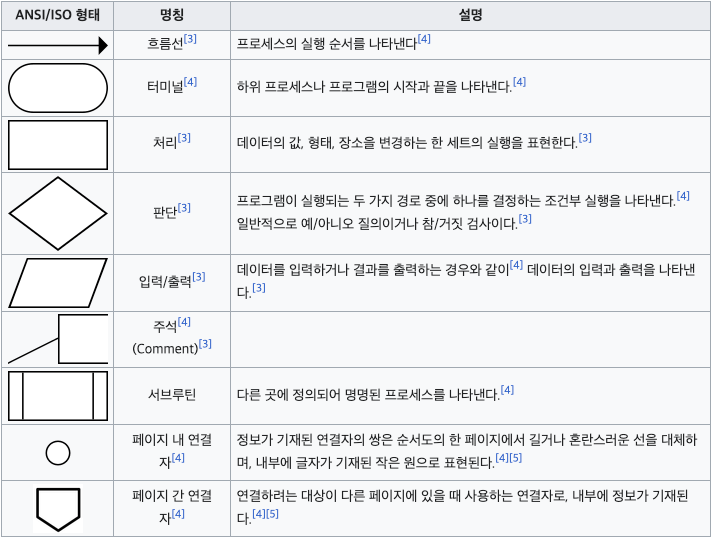Open reference [4] ending the 페이지 간 연결자 description
The width and height of the screenshot is (711, 537).
click(259, 514)
